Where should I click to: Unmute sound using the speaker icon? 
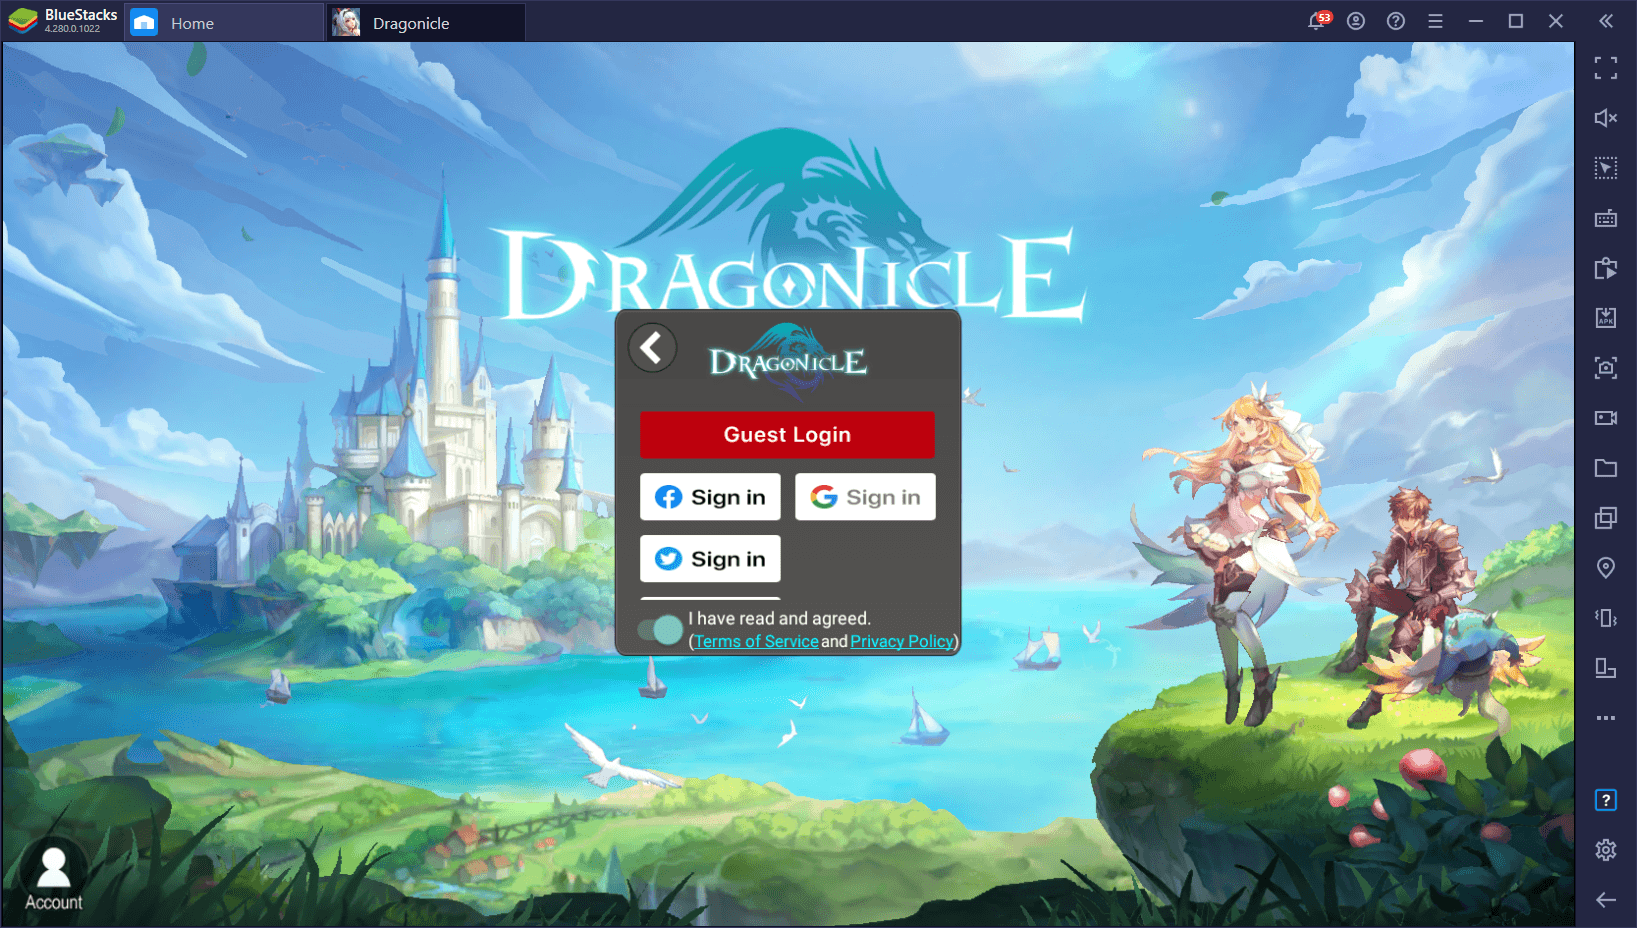tap(1606, 118)
